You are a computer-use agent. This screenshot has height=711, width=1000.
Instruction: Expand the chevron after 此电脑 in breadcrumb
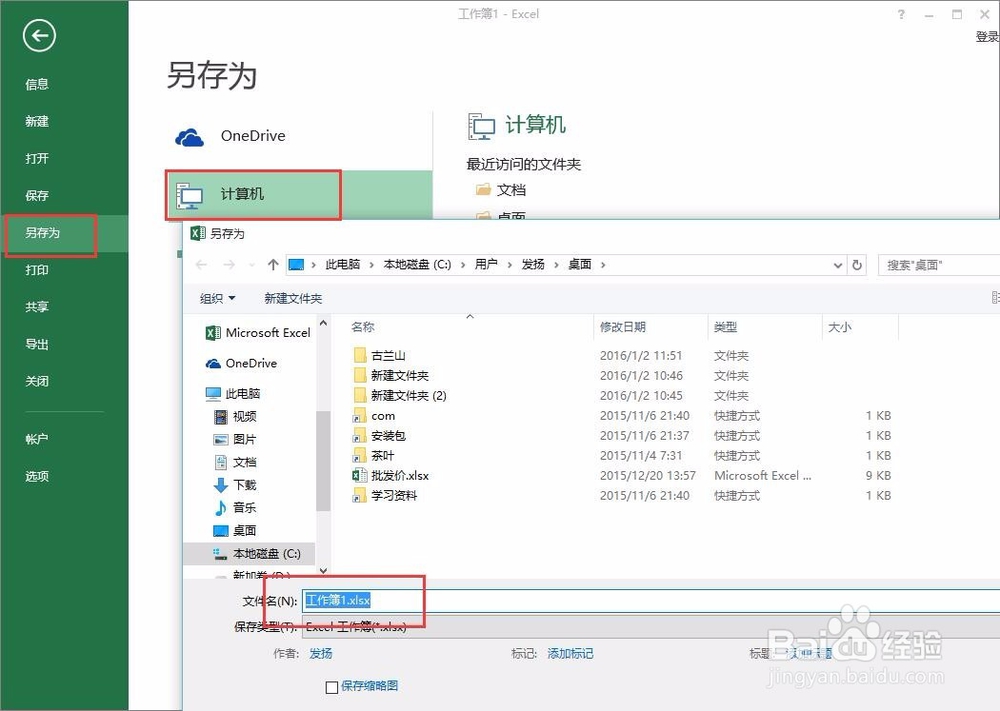point(371,265)
